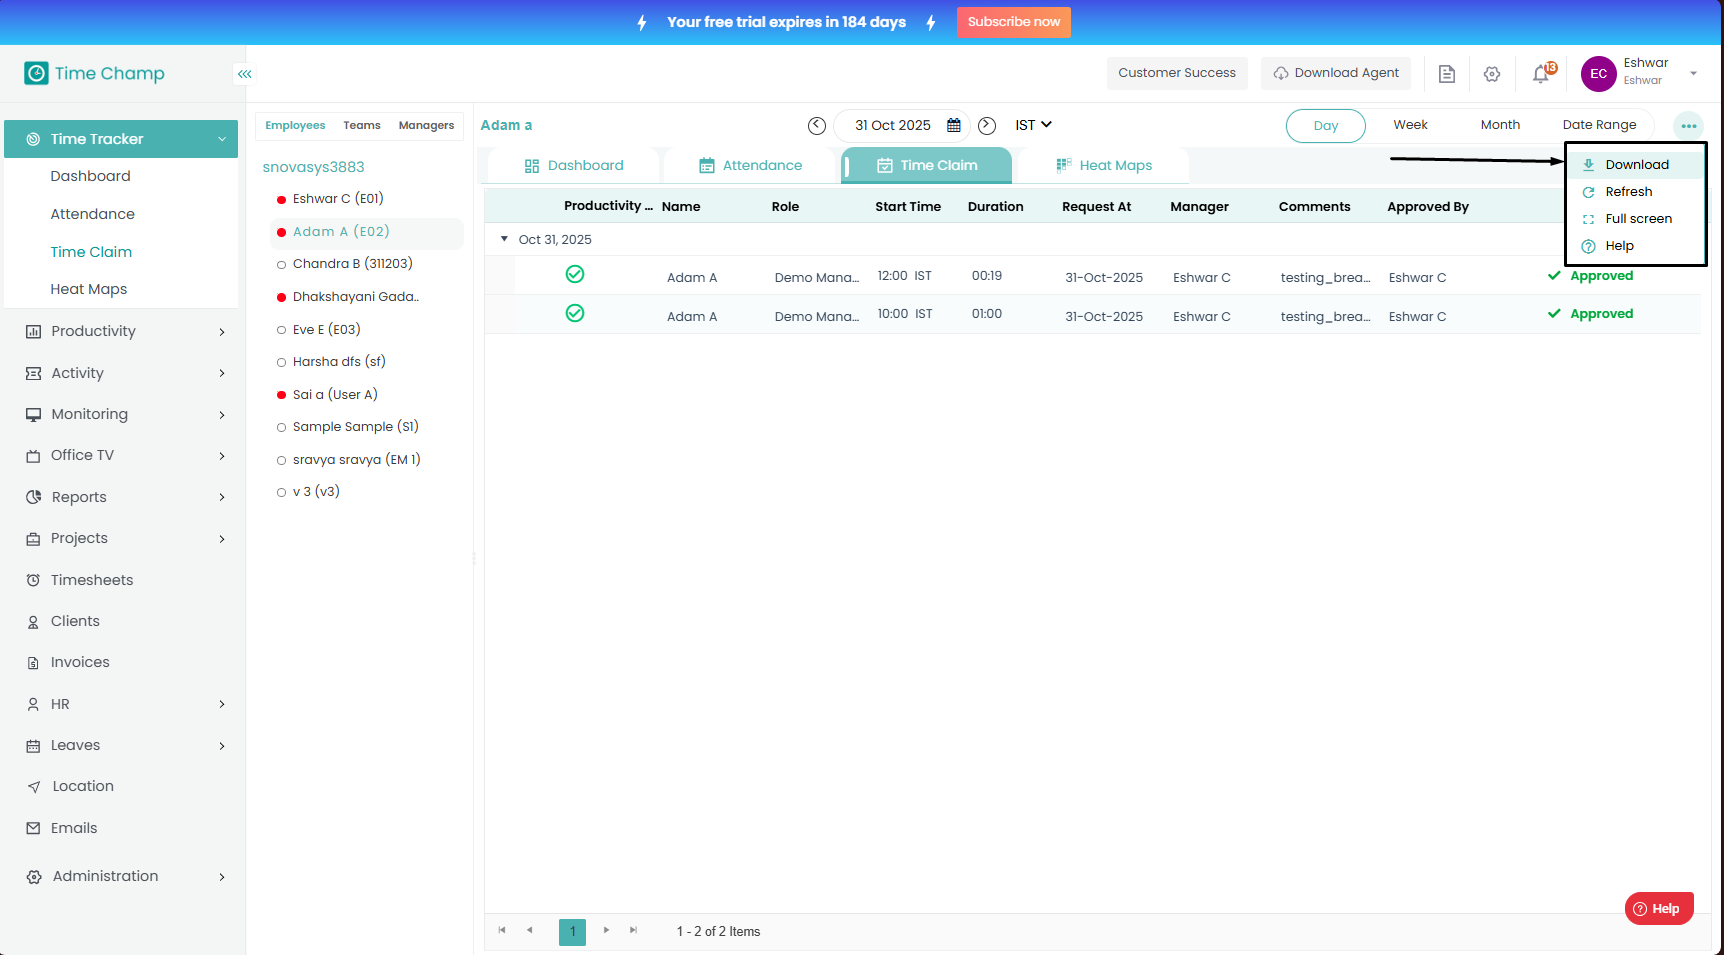This screenshot has height=955, width=1724.
Task: Open the IST timezone dropdown
Action: pyautogui.click(x=1033, y=125)
